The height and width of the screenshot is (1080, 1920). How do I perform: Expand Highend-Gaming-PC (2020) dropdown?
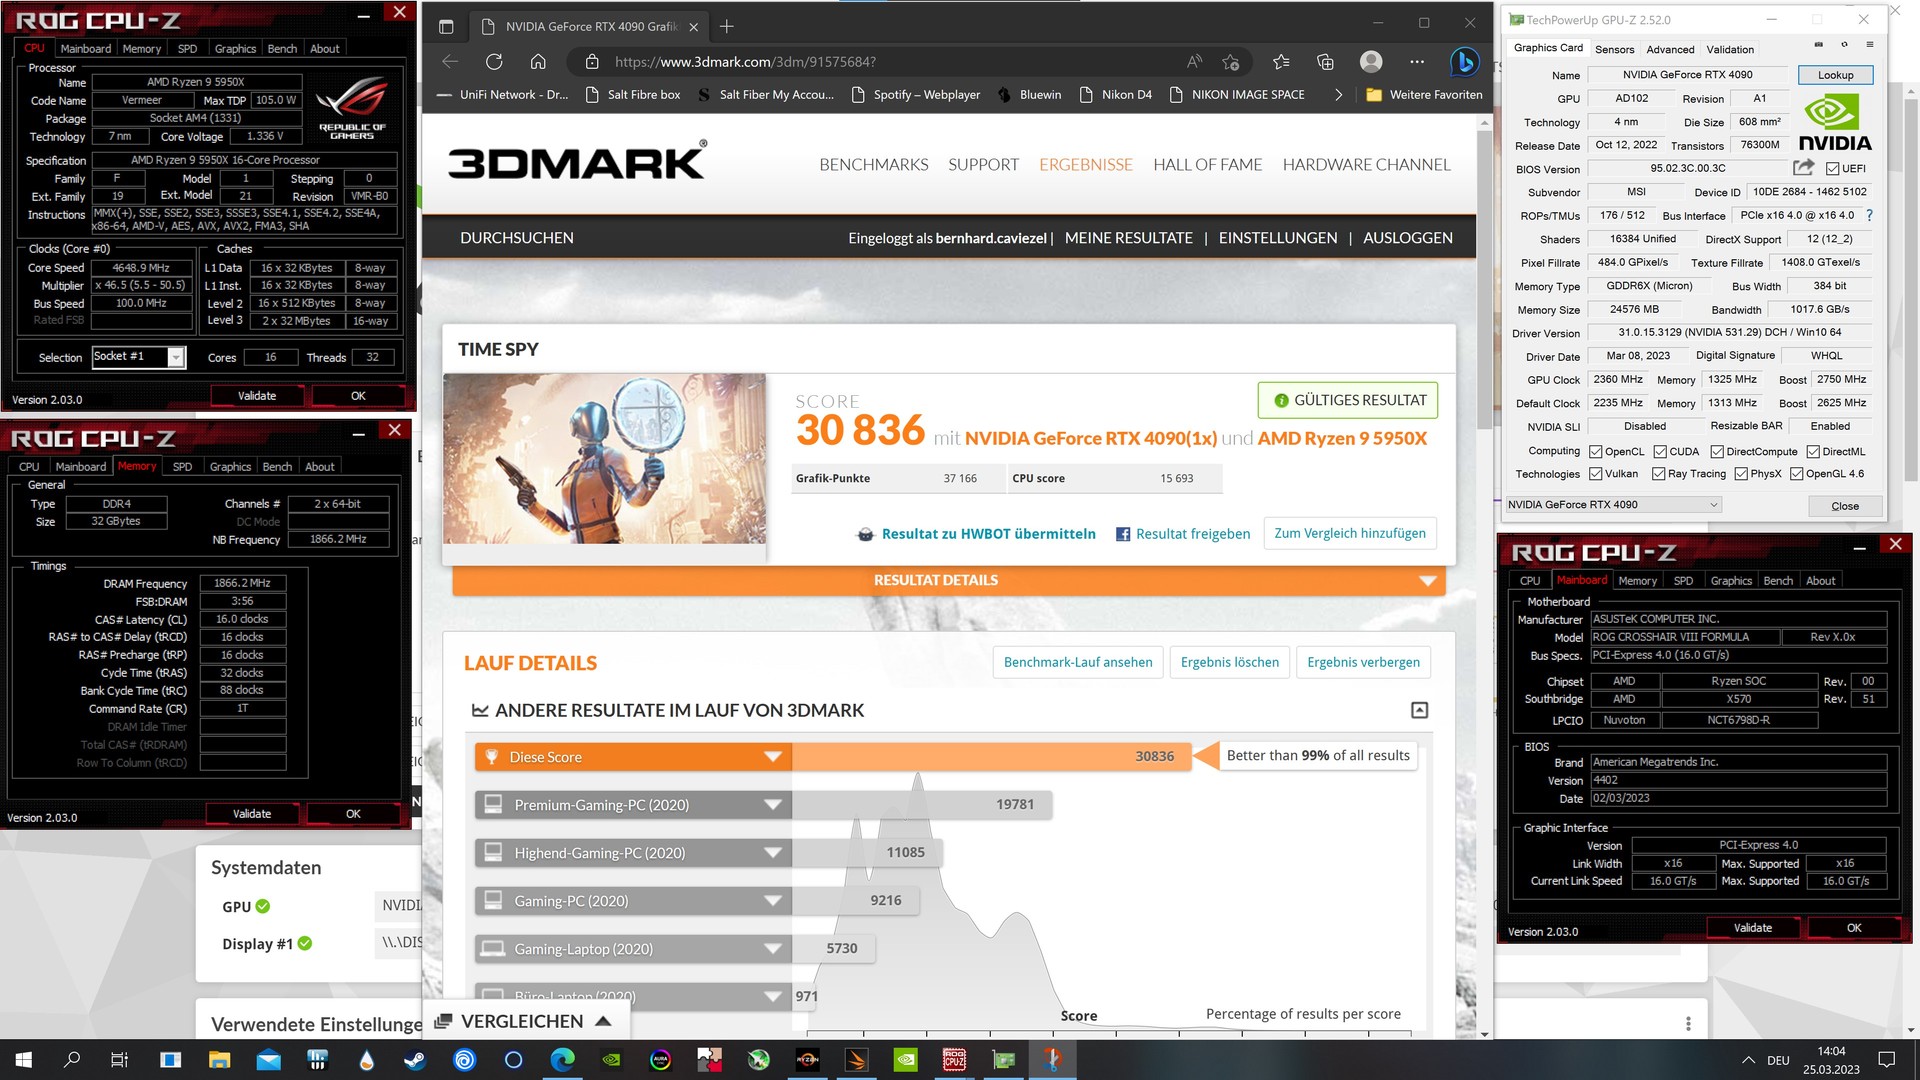pyautogui.click(x=772, y=853)
